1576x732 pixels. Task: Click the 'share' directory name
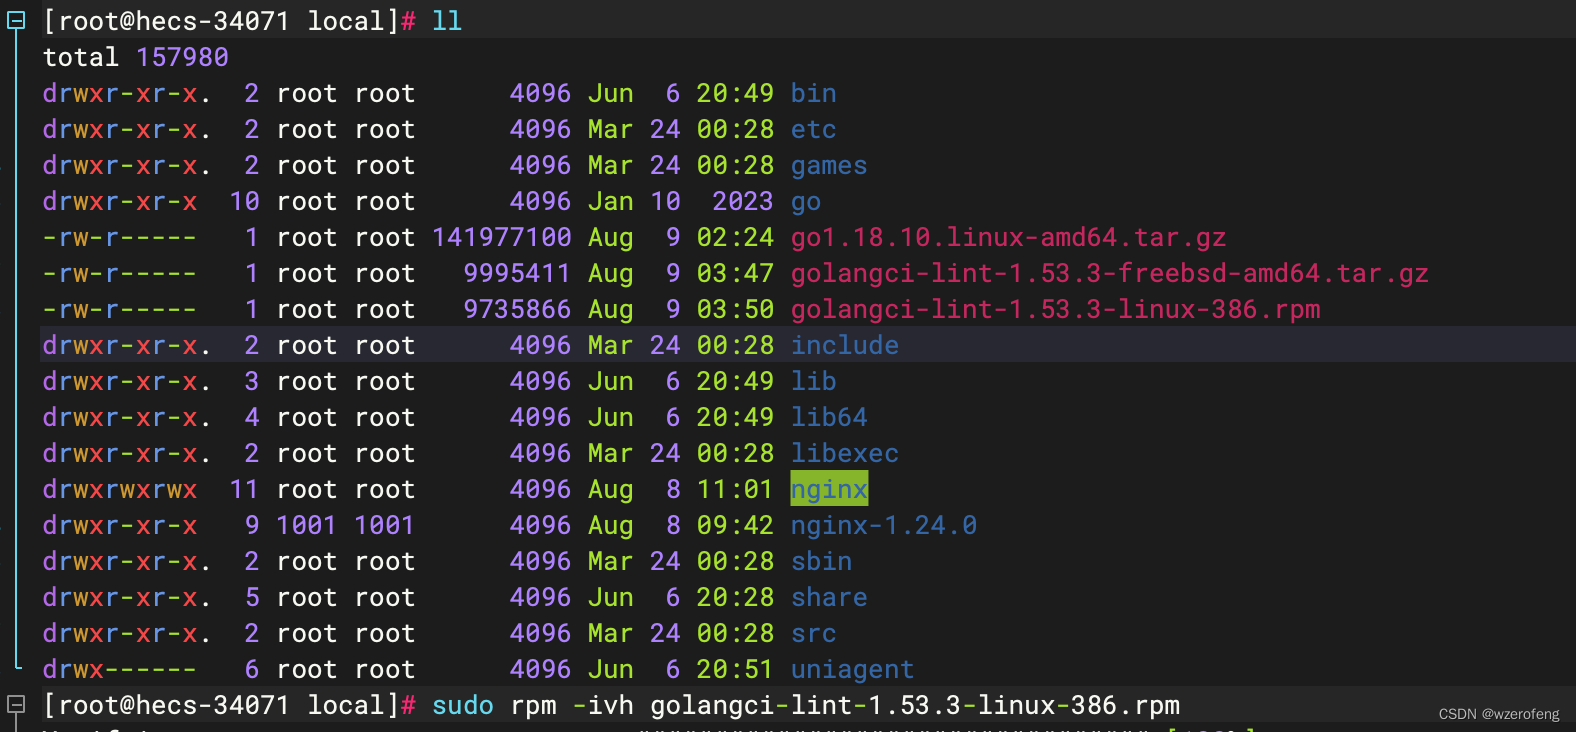click(829, 597)
